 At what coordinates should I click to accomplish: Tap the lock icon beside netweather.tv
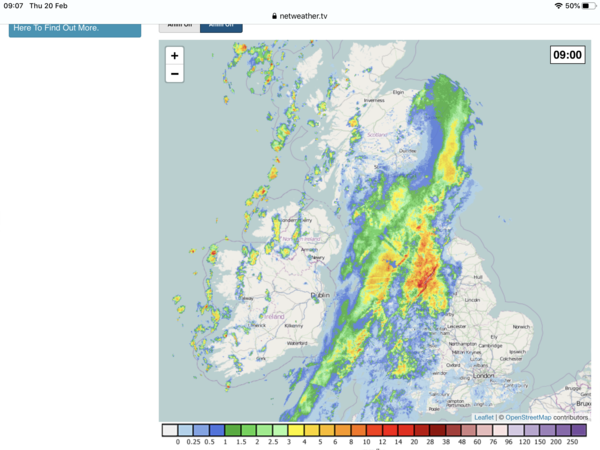point(274,16)
